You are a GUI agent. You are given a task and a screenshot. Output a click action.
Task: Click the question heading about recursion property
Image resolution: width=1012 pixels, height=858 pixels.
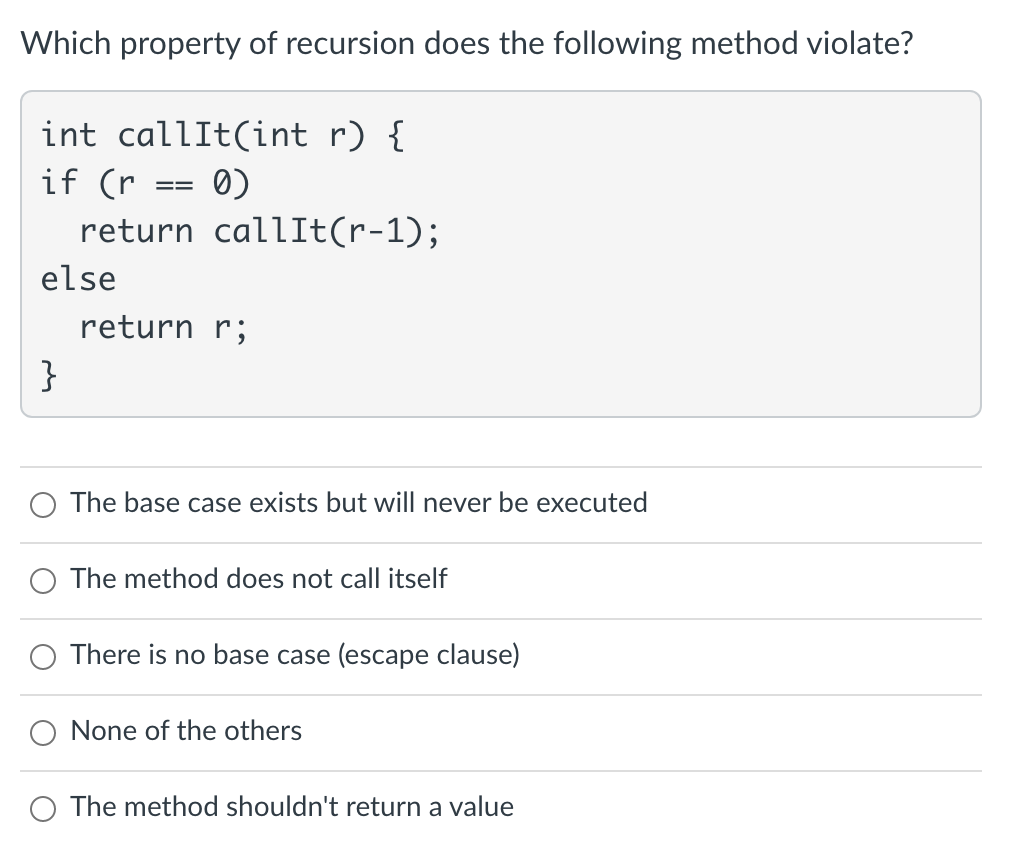[x=466, y=44]
